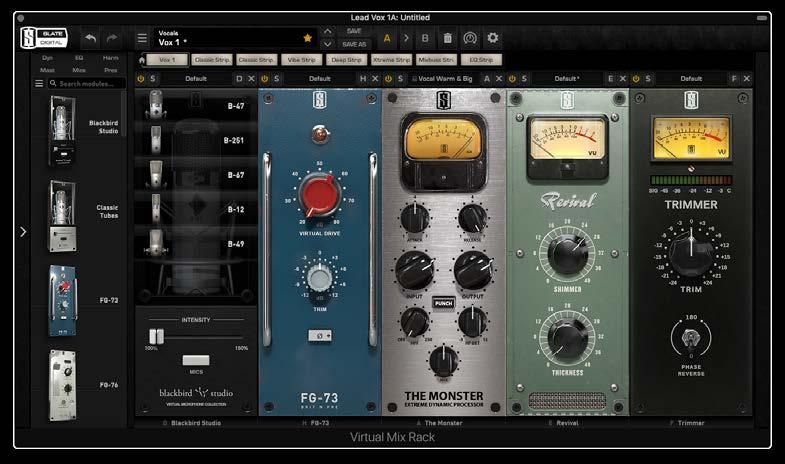Solo the FG-73 module
Screen dimensions: 785x464
[x=276, y=79]
